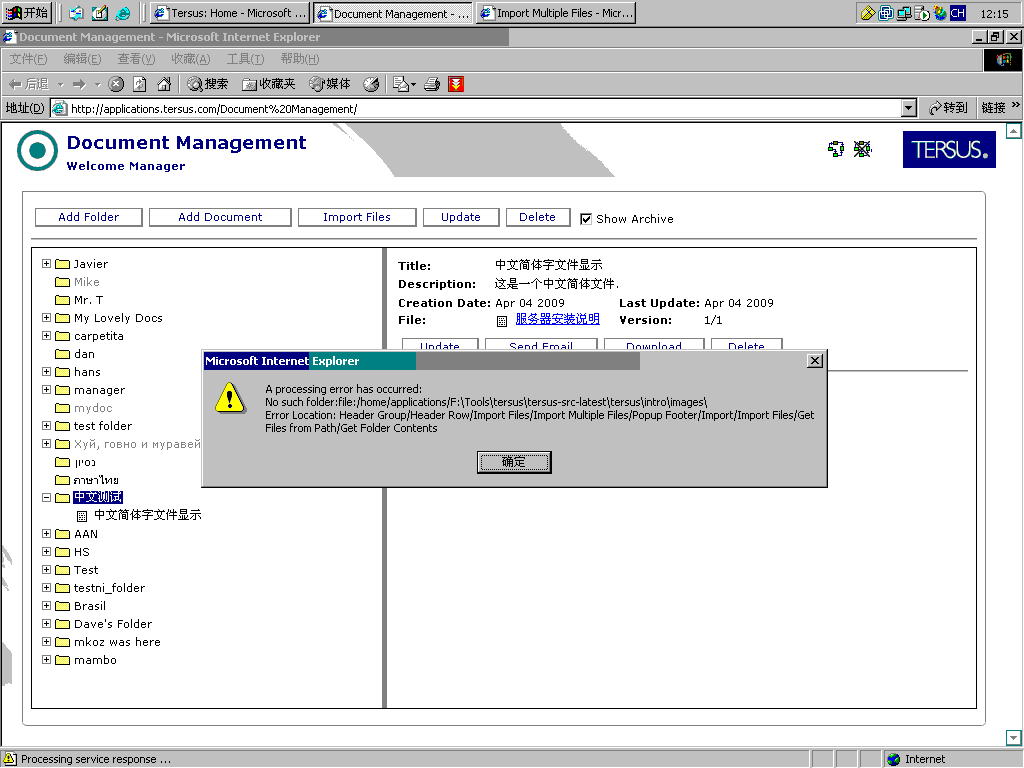Open the 服务器安装说明 file link
Image resolution: width=1024 pixels, height=768 pixels.
tap(557, 320)
